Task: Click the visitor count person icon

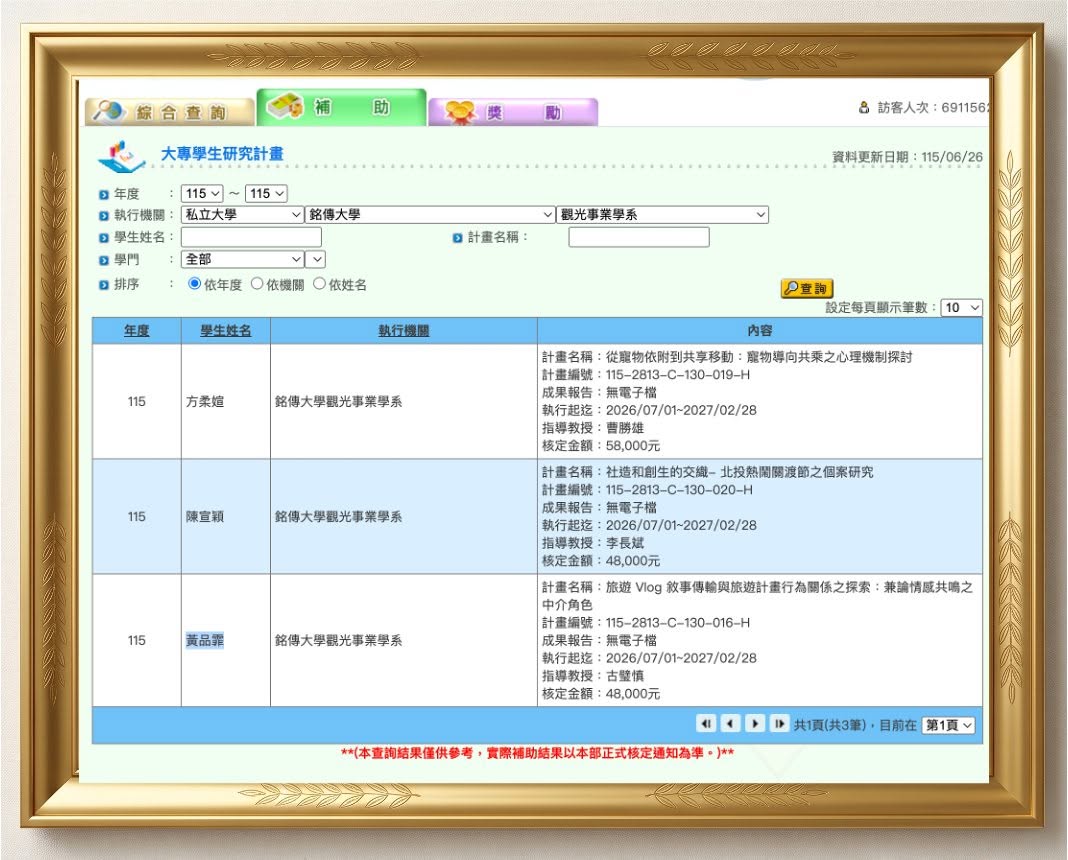Action: click(864, 108)
